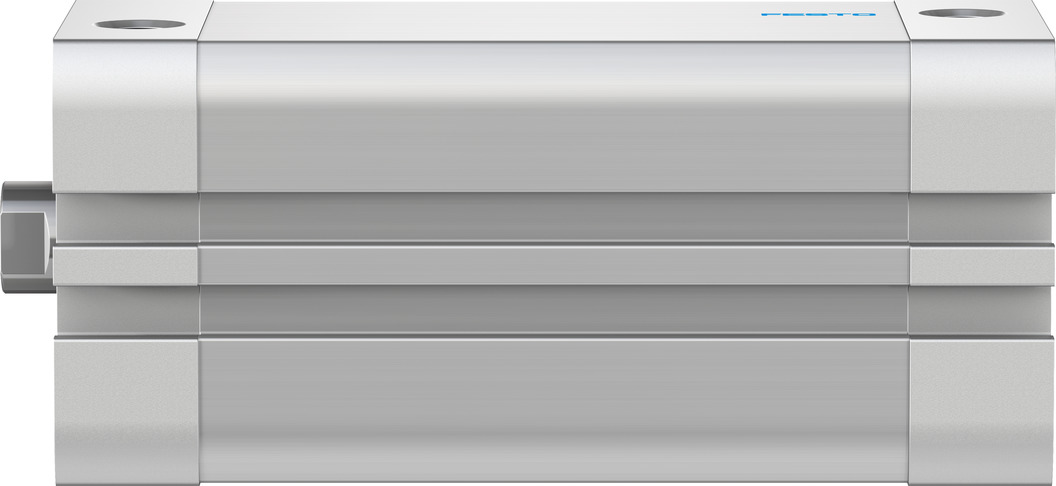Click the lower block of right end cap
This screenshot has height=486, width=1056.
tap(981, 411)
